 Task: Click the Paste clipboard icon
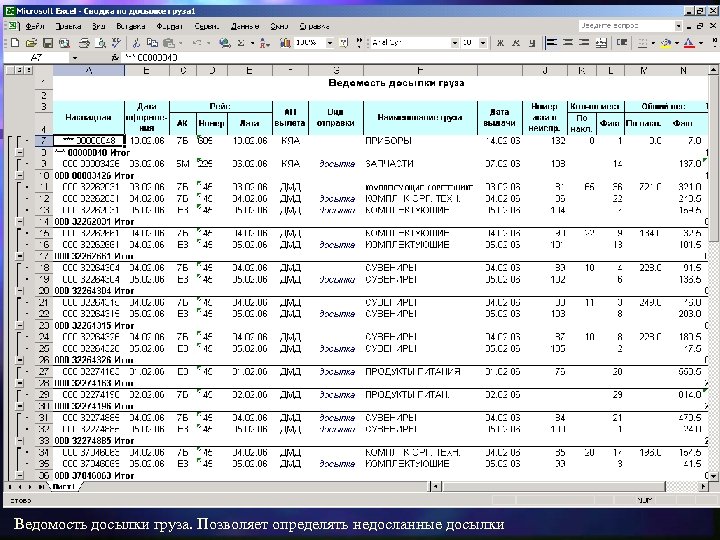point(169,43)
